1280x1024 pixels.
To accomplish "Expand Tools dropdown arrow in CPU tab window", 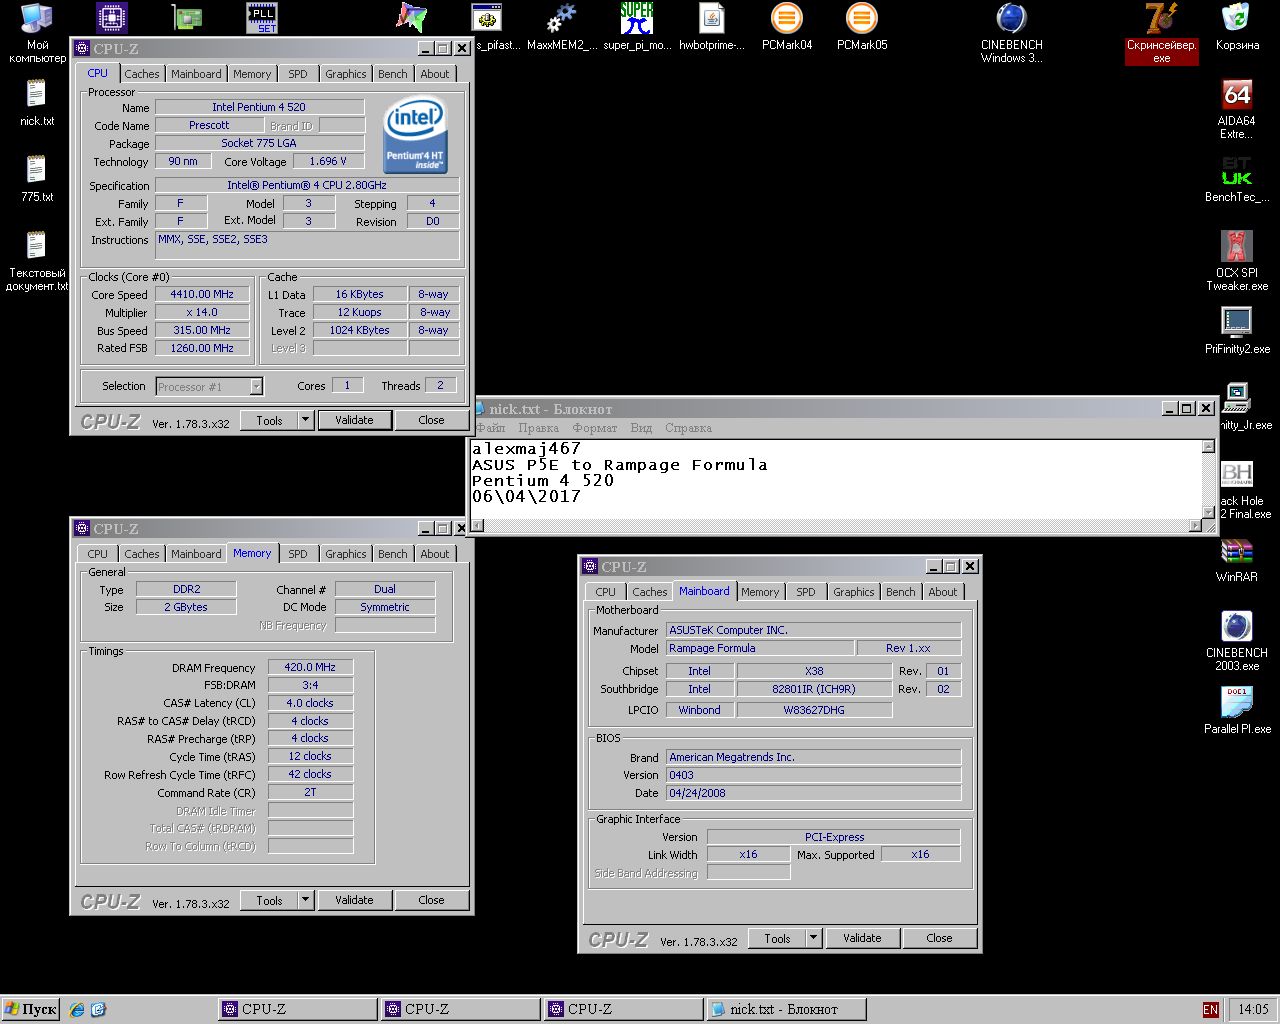I will (x=305, y=420).
